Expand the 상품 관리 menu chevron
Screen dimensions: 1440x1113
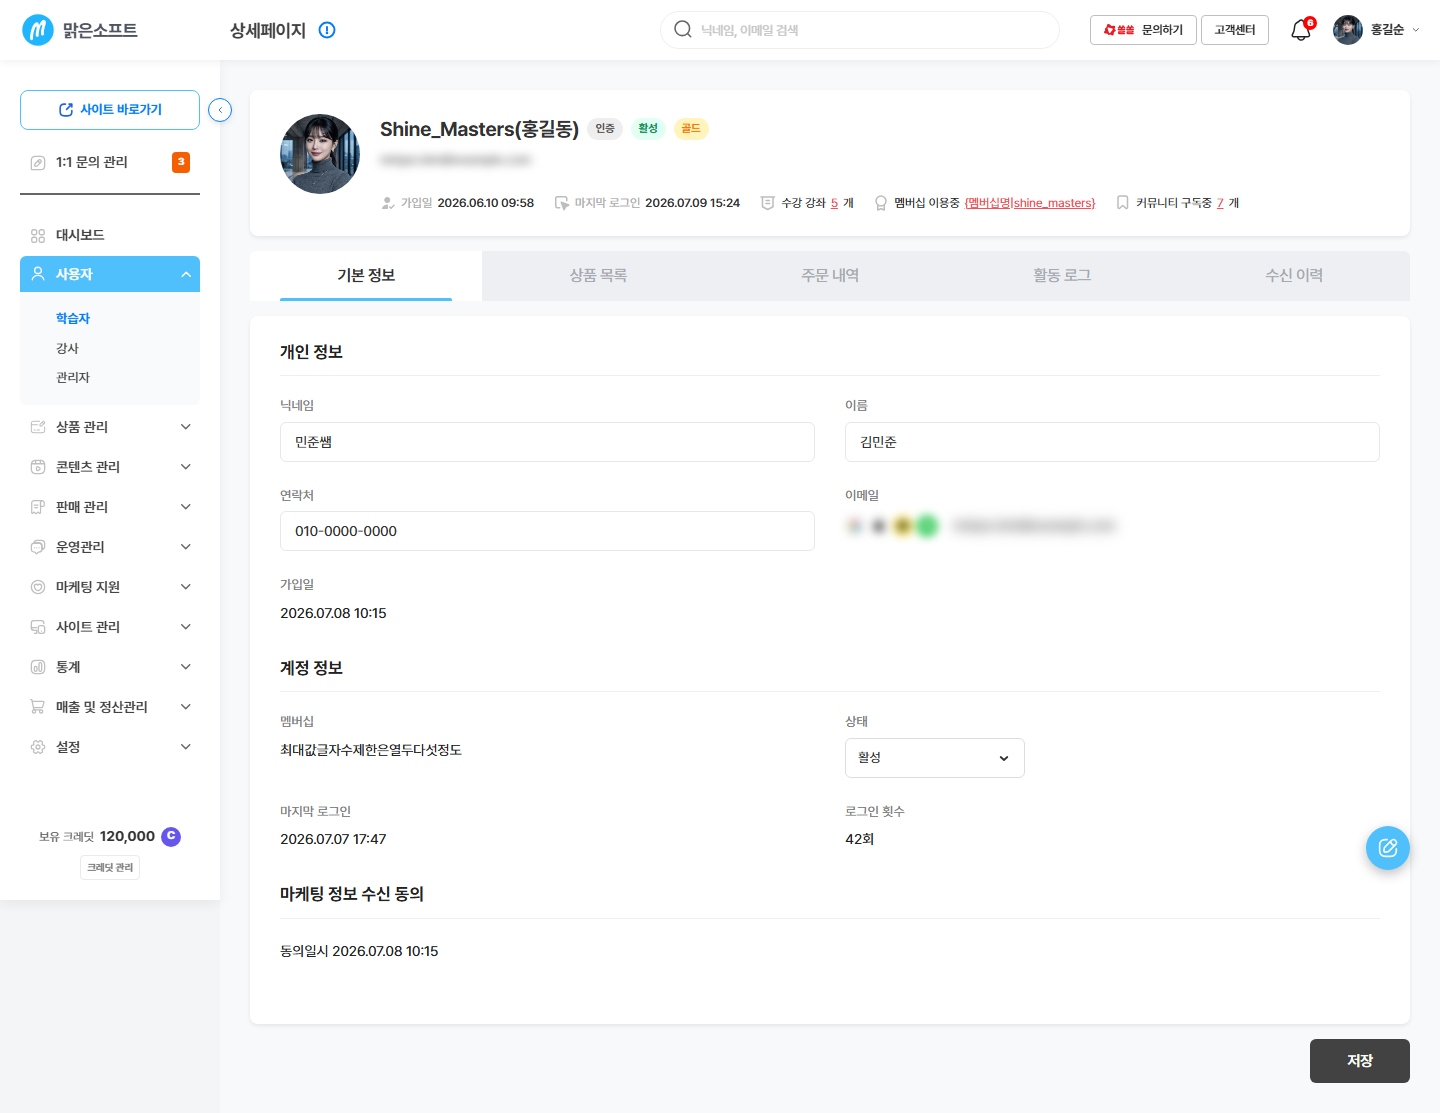point(186,427)
